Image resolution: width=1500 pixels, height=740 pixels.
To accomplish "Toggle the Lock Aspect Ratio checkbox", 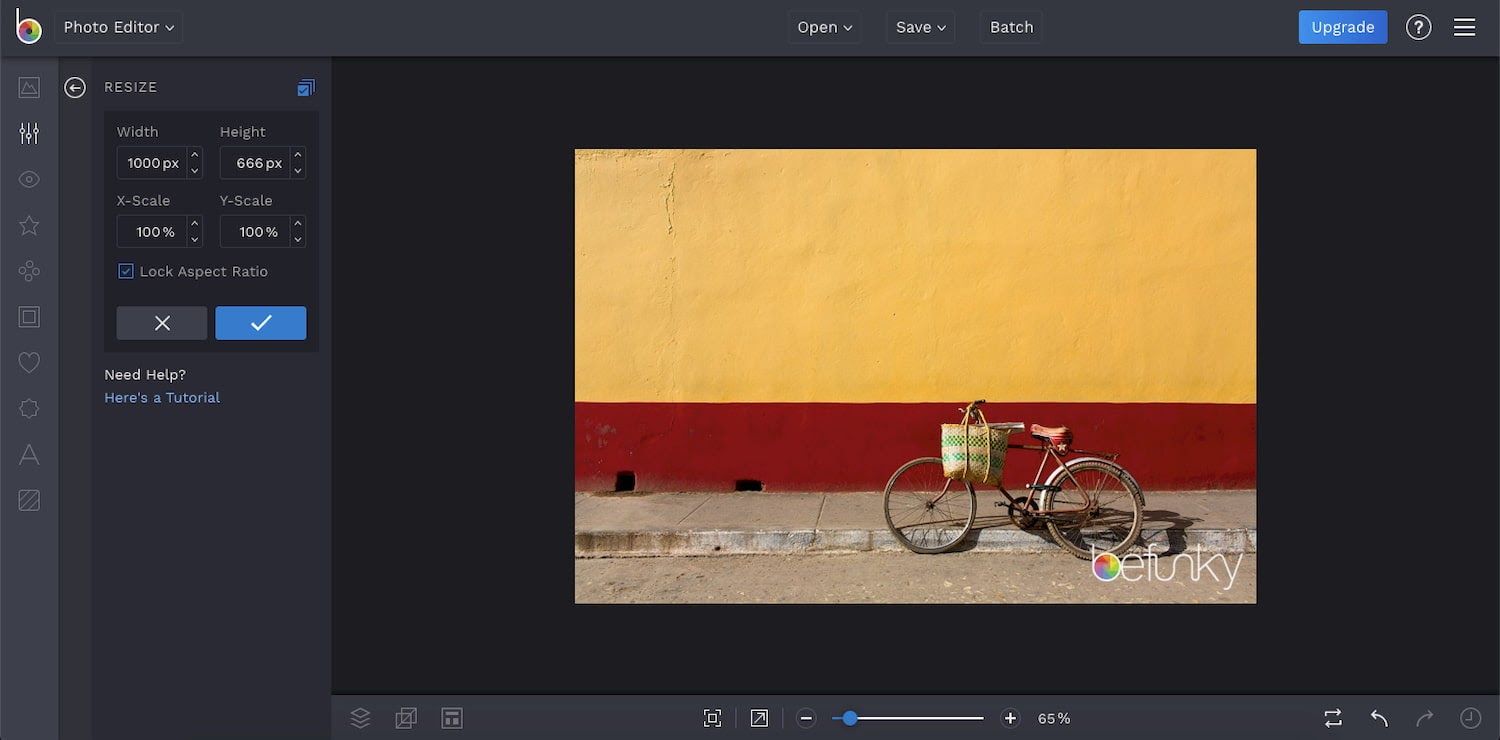I will (x=126, y=271).
